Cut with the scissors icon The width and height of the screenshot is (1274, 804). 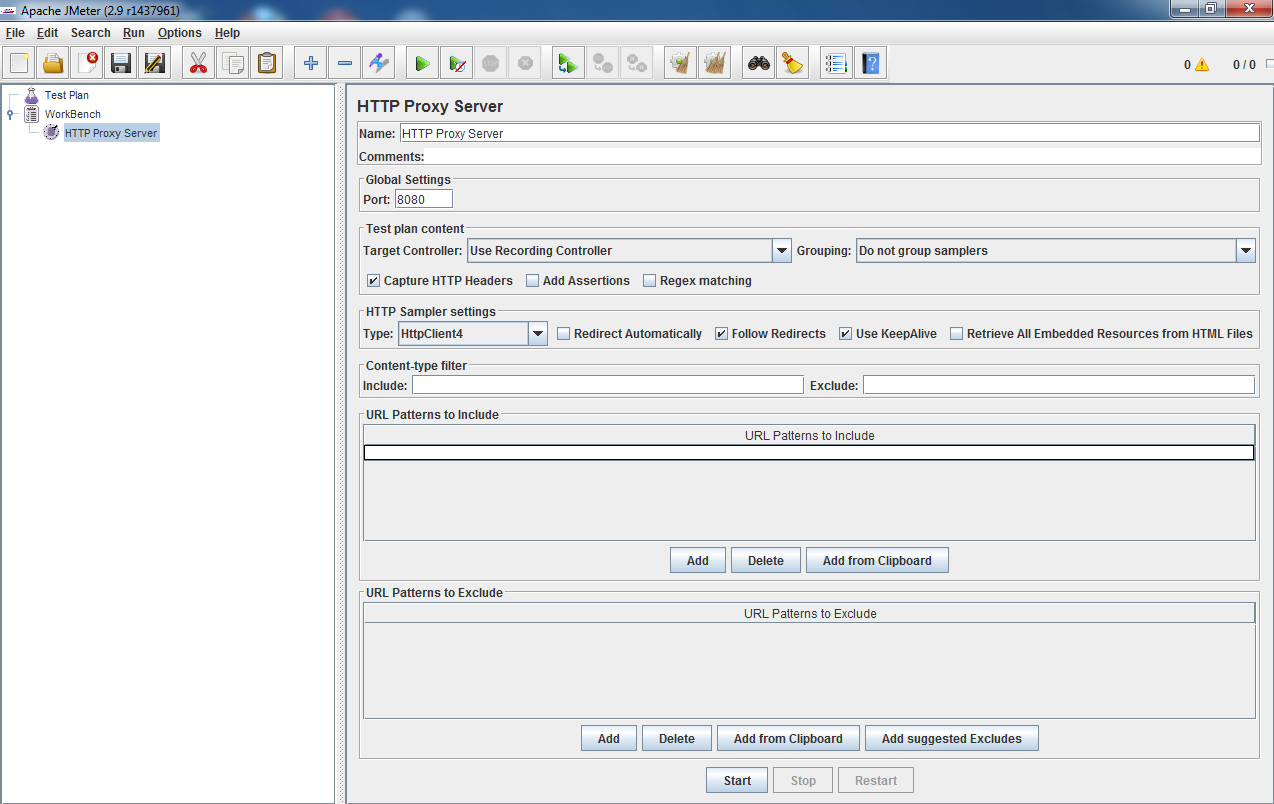(199, 64)
